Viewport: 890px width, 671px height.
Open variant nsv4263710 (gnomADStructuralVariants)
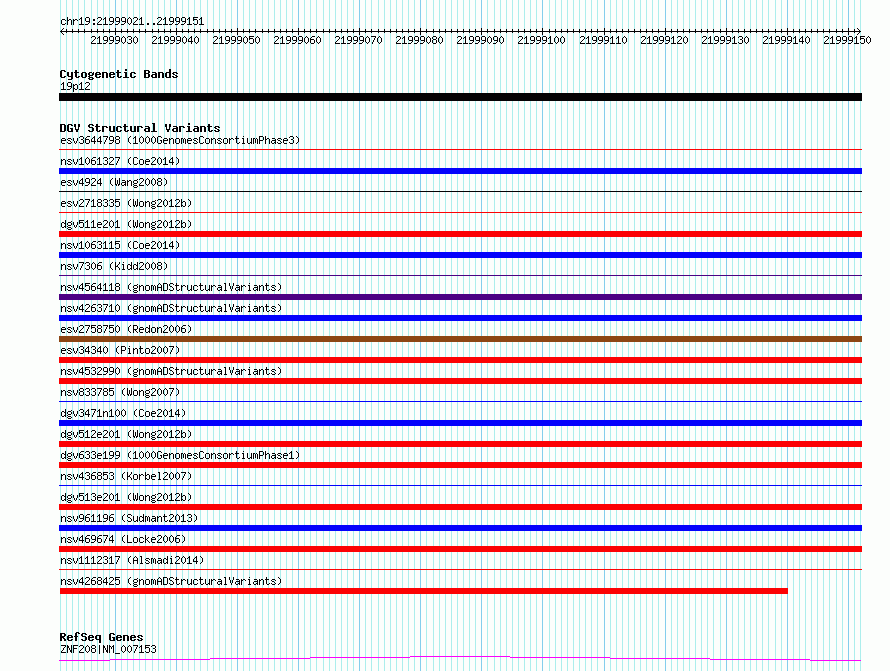click(171, 308)
